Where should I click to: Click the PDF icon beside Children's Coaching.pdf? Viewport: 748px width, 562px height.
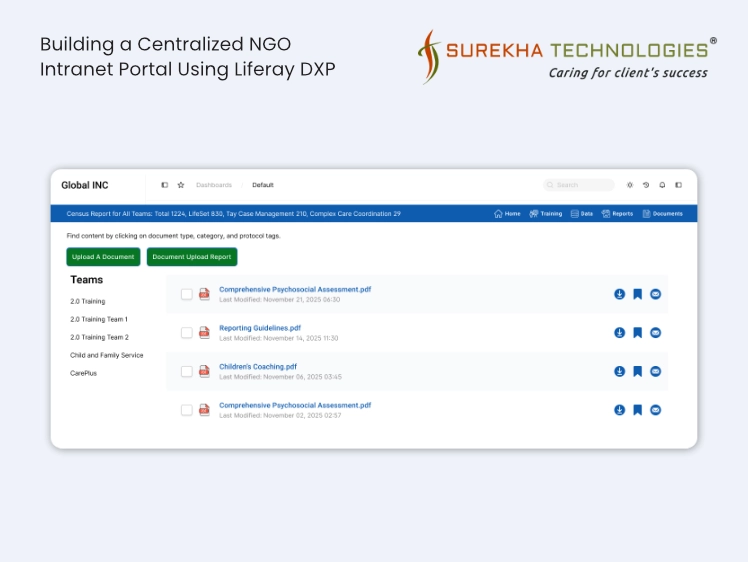point(204,371)
